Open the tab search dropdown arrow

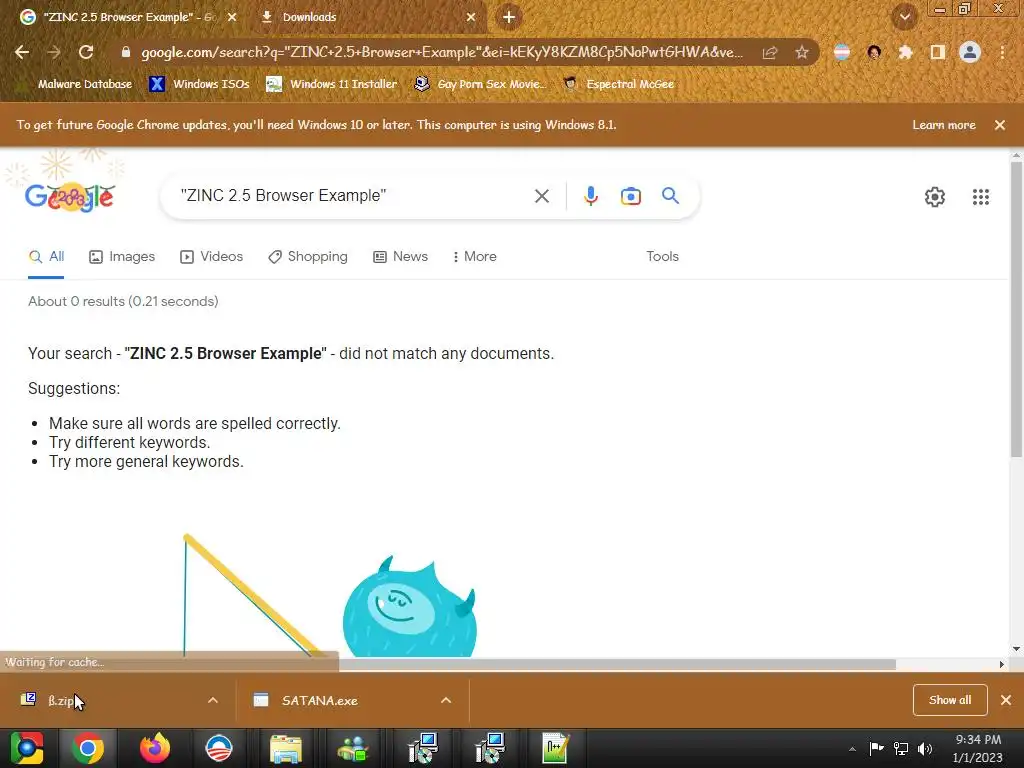[904, 17]
